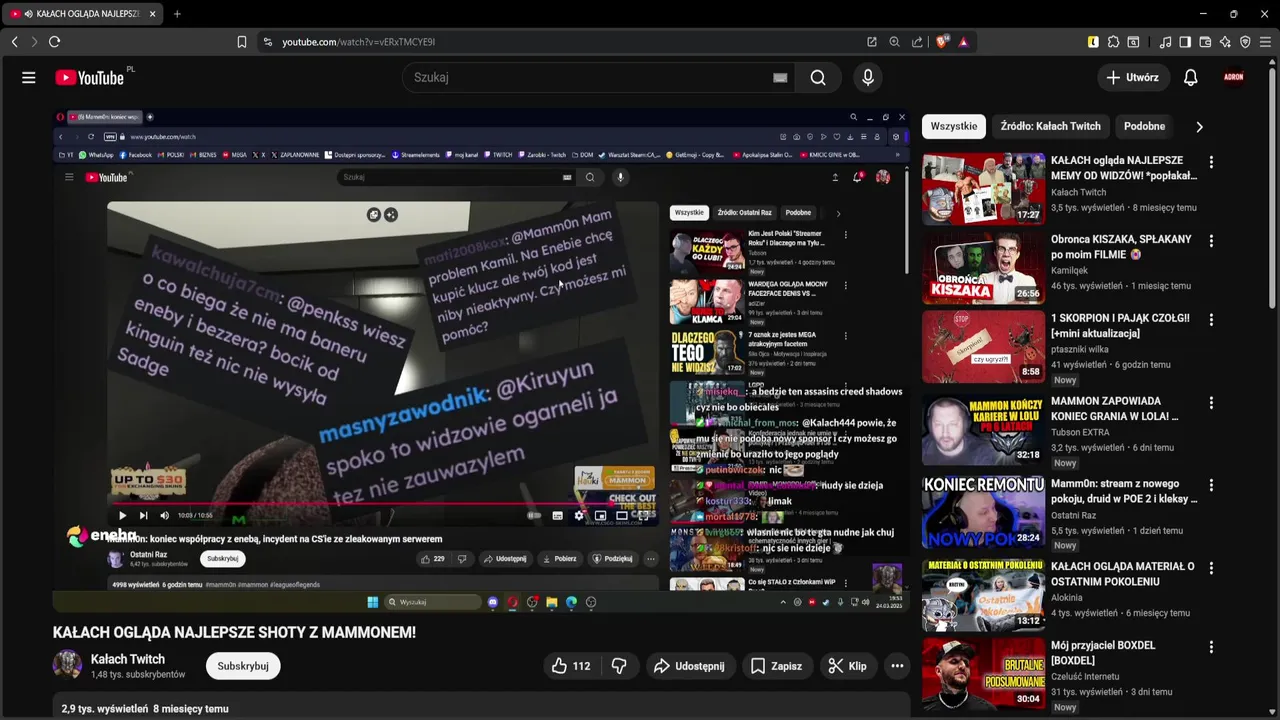Open options for Mój przyjaciel BOXDEL video
The image size is (1280, 720).
click(1211, 647)
